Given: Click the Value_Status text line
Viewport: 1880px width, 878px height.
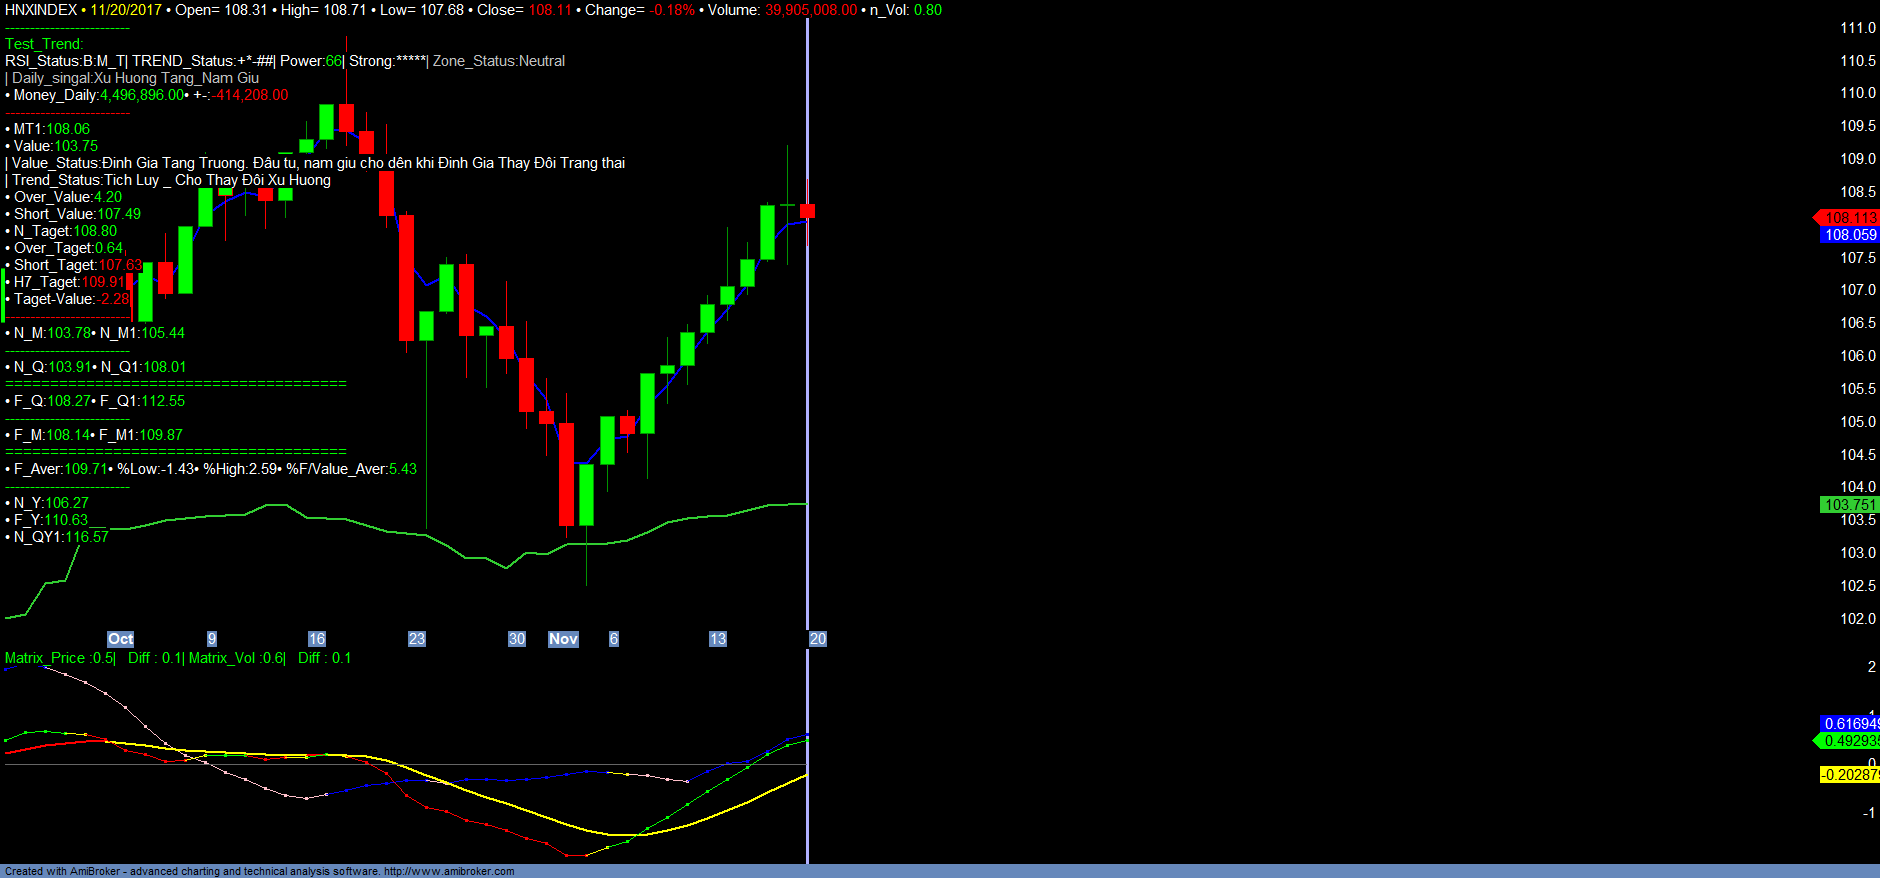Looking at the screenshot, I should click(318, 163).
